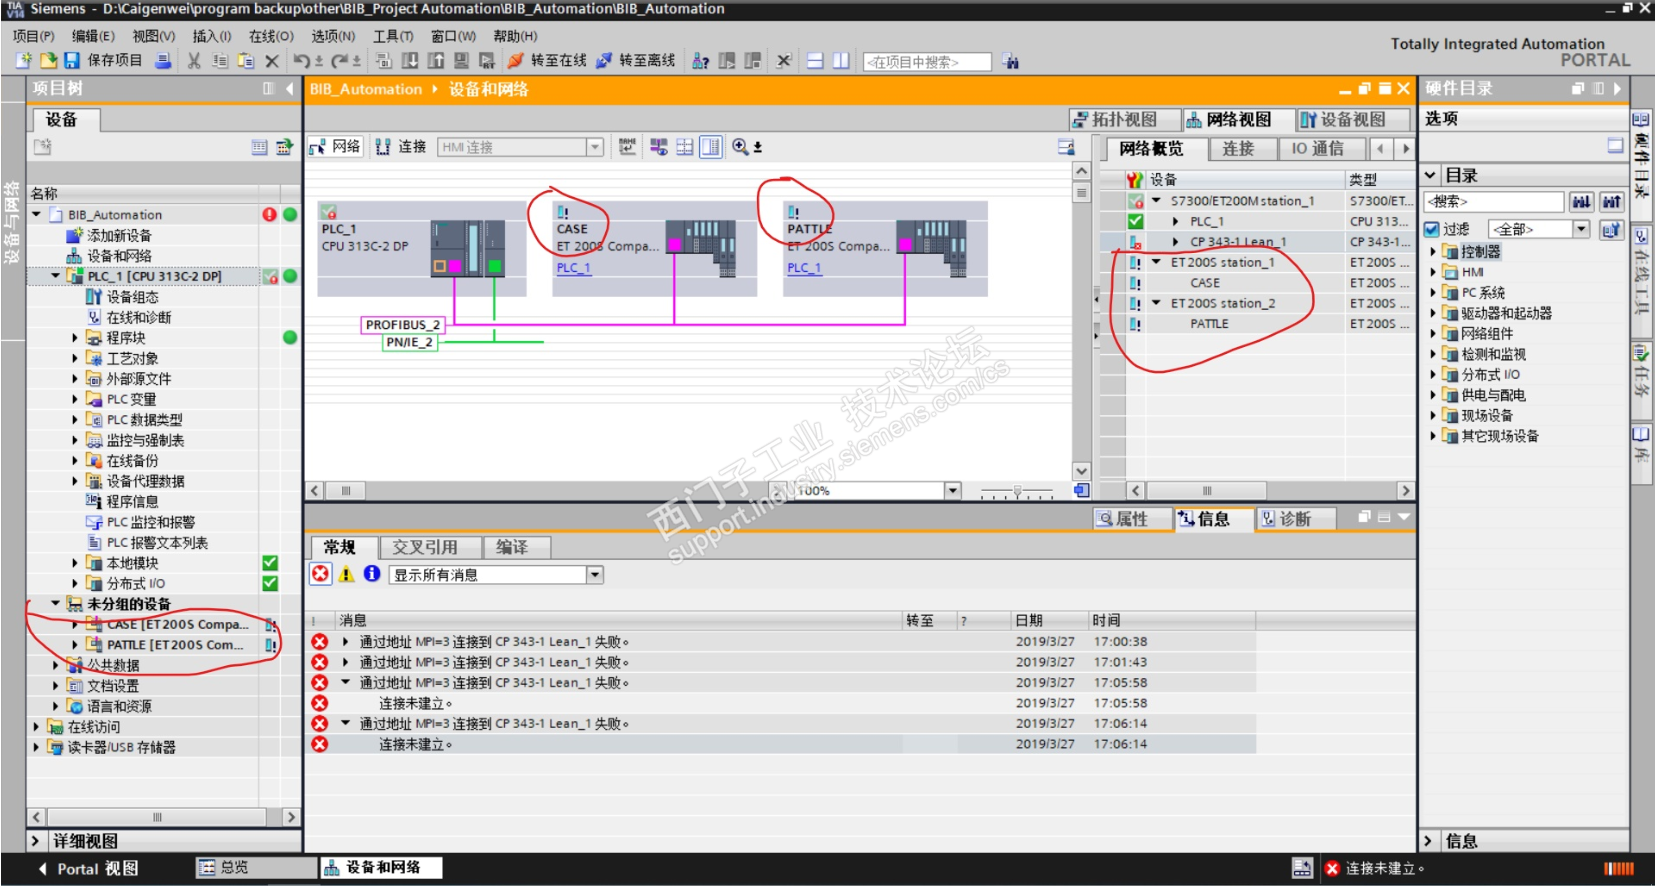The width and height of the screenshot is (1657, 891).
Task: Collapse S7300/ET200M station_1 row
Action: 1157,201
